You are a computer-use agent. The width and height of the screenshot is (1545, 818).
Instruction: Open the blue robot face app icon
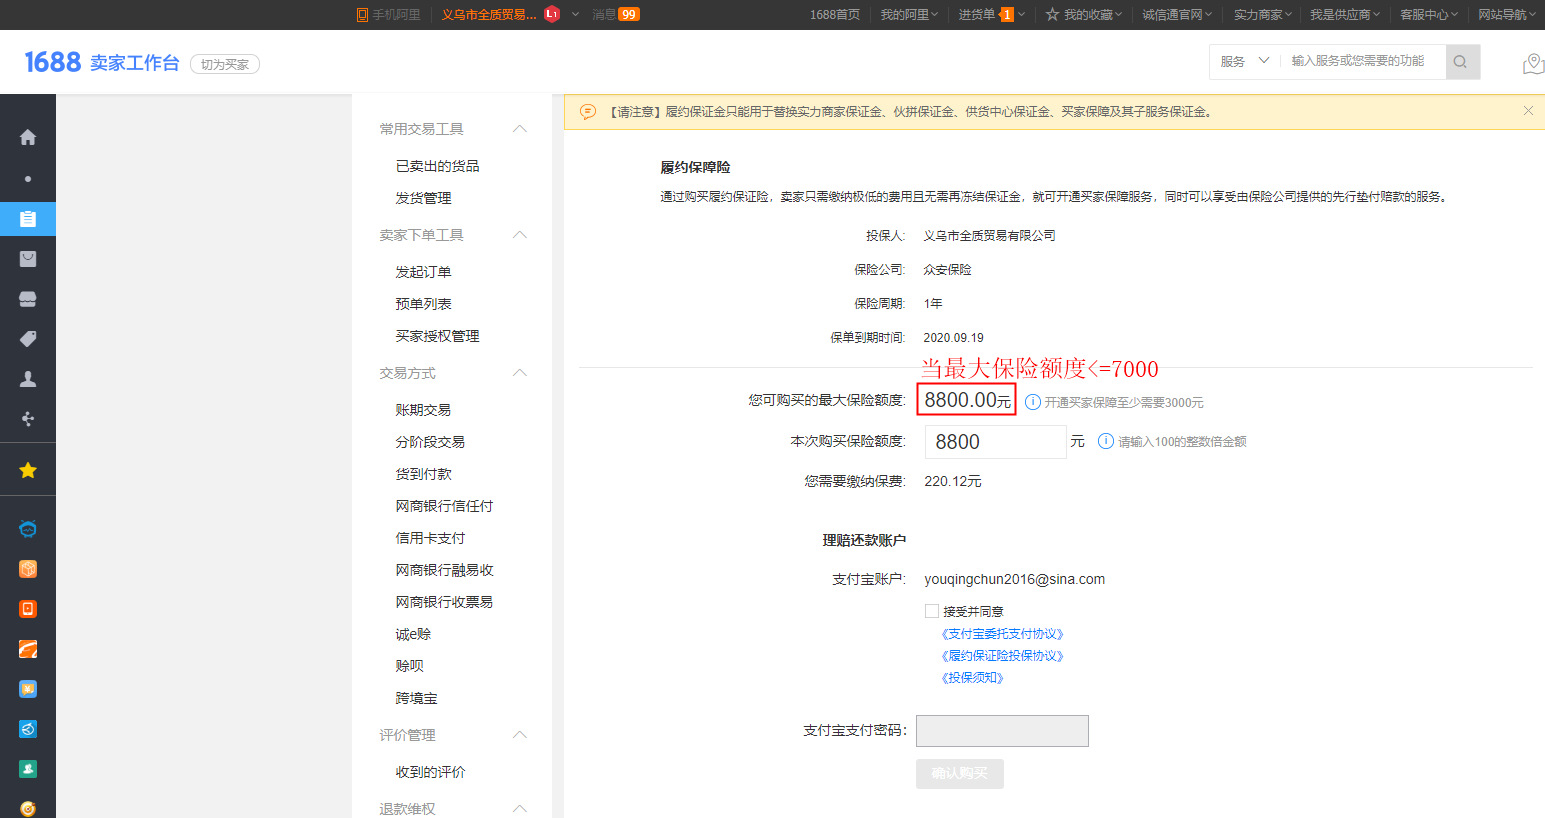coord(28,529)
